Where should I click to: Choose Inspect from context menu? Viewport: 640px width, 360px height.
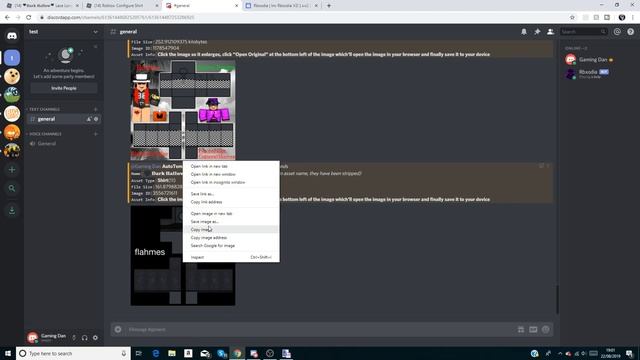[231, 257]
